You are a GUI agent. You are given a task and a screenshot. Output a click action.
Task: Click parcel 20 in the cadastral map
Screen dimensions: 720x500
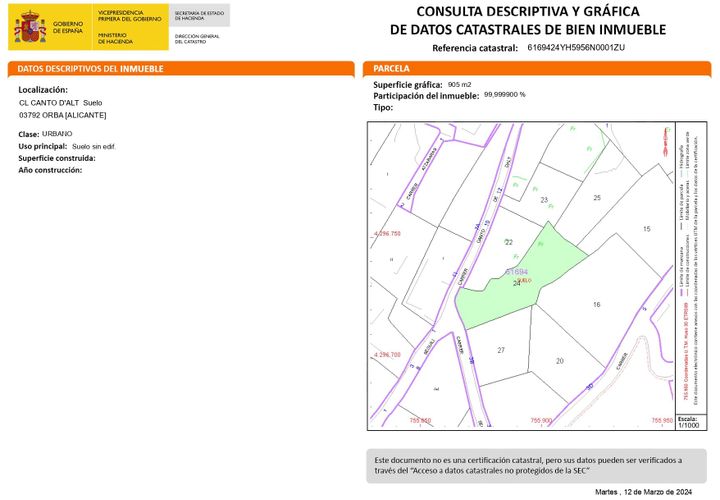[560, 361]
